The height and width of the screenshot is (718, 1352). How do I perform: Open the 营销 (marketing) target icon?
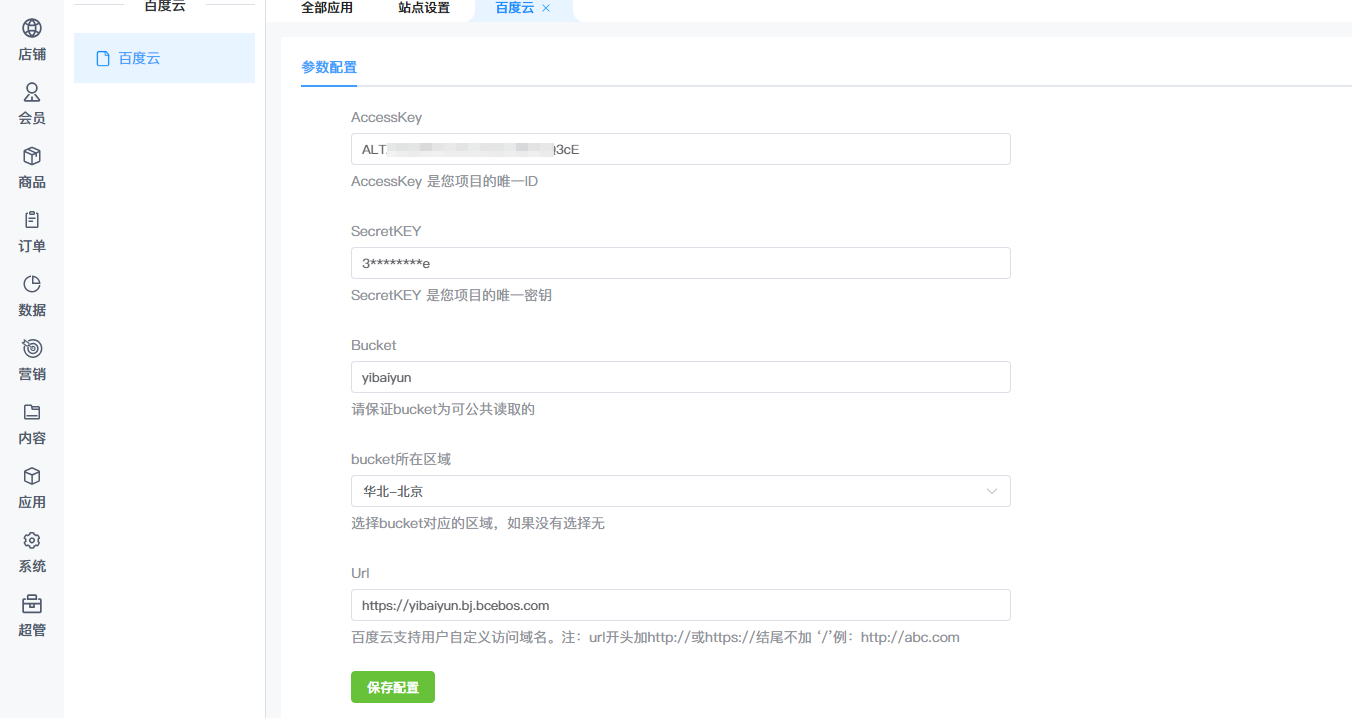click(x=32, y=348)
